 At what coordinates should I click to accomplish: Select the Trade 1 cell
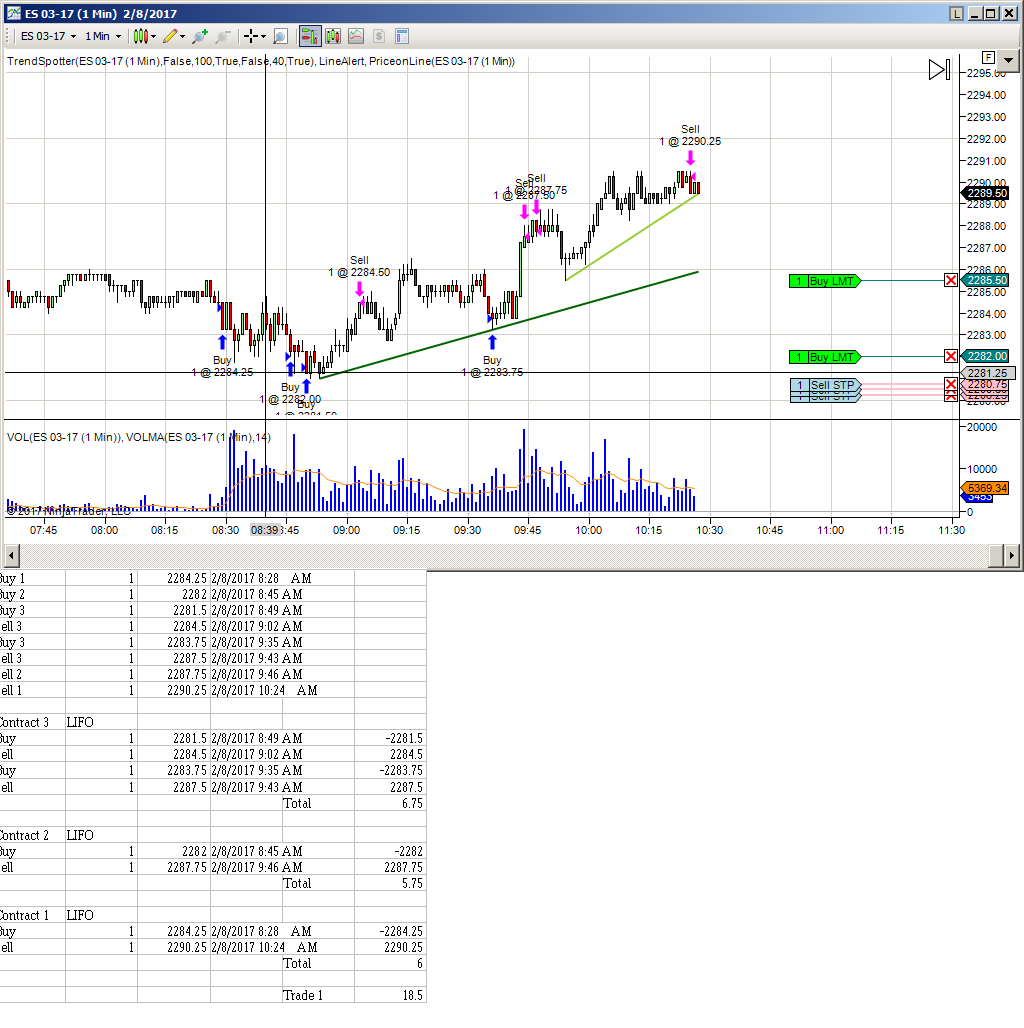click(x=319, y=995)
